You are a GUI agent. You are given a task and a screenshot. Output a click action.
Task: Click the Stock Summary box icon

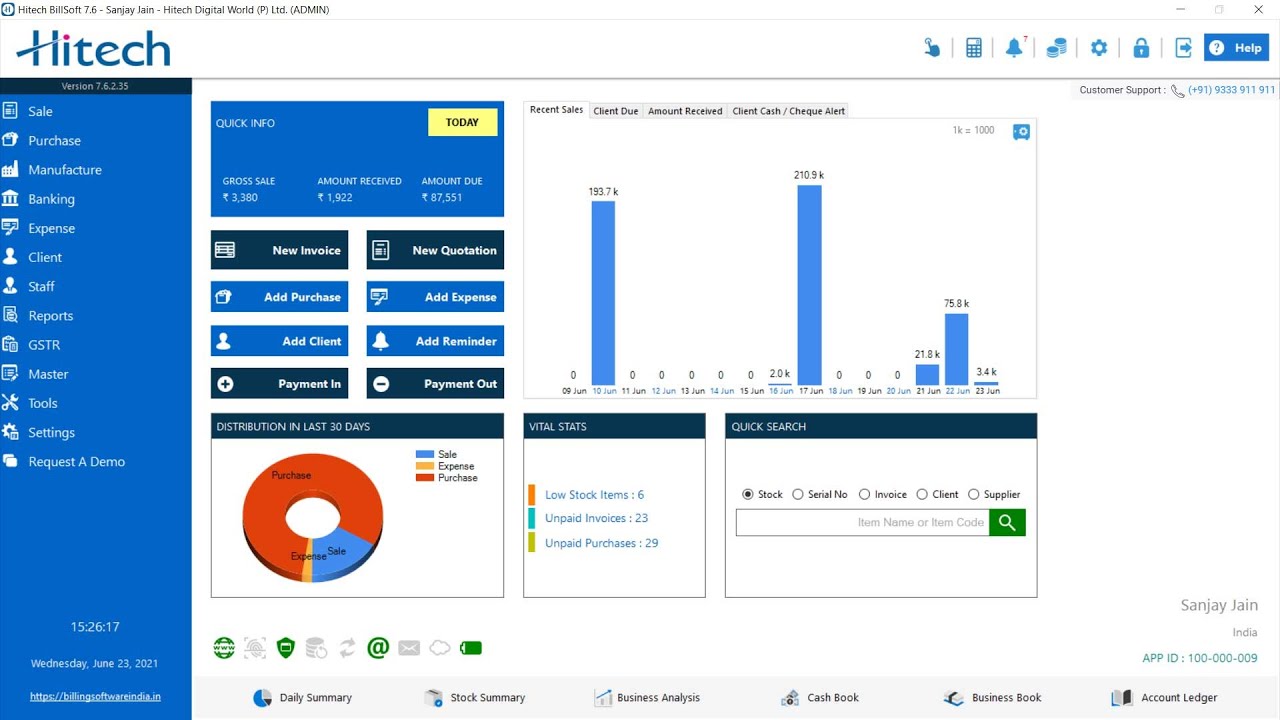(x=433, y=698)
